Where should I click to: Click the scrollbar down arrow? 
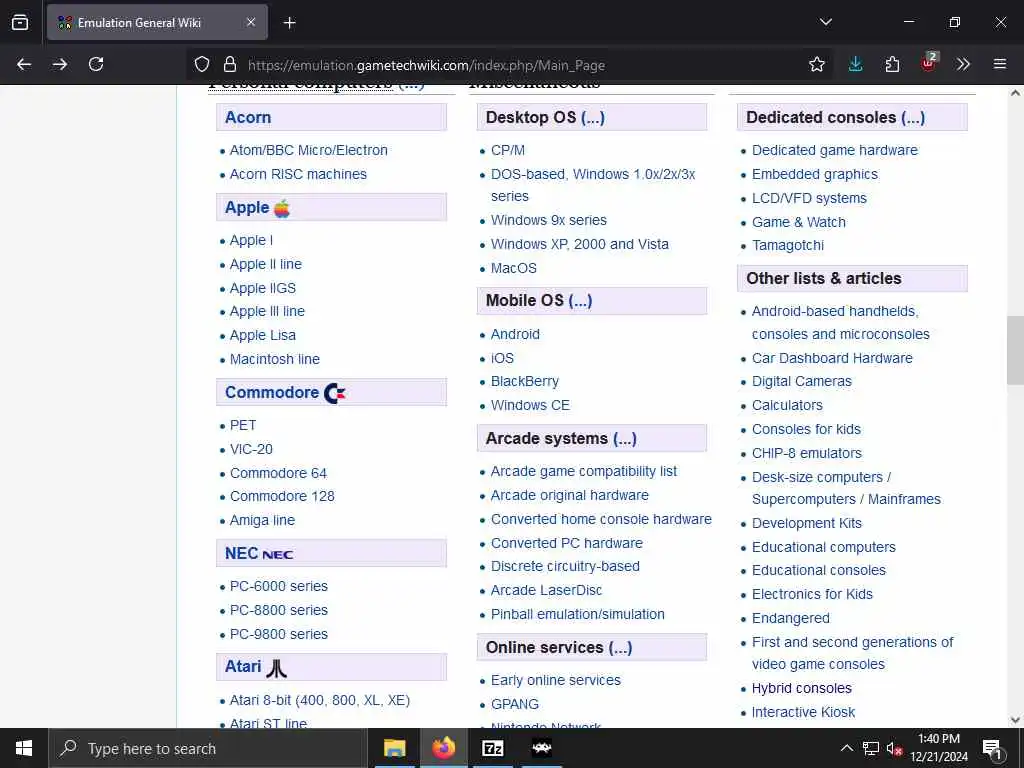[1015, 720]
